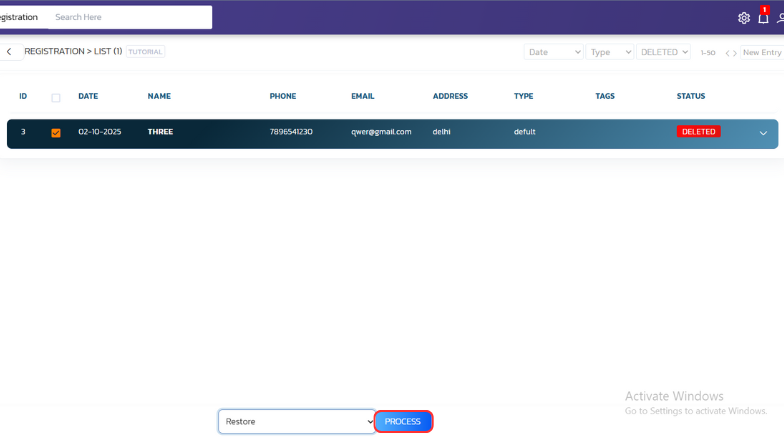Click the red DELETED status badge
Screen dimensions: 784x440
point(698,131)
